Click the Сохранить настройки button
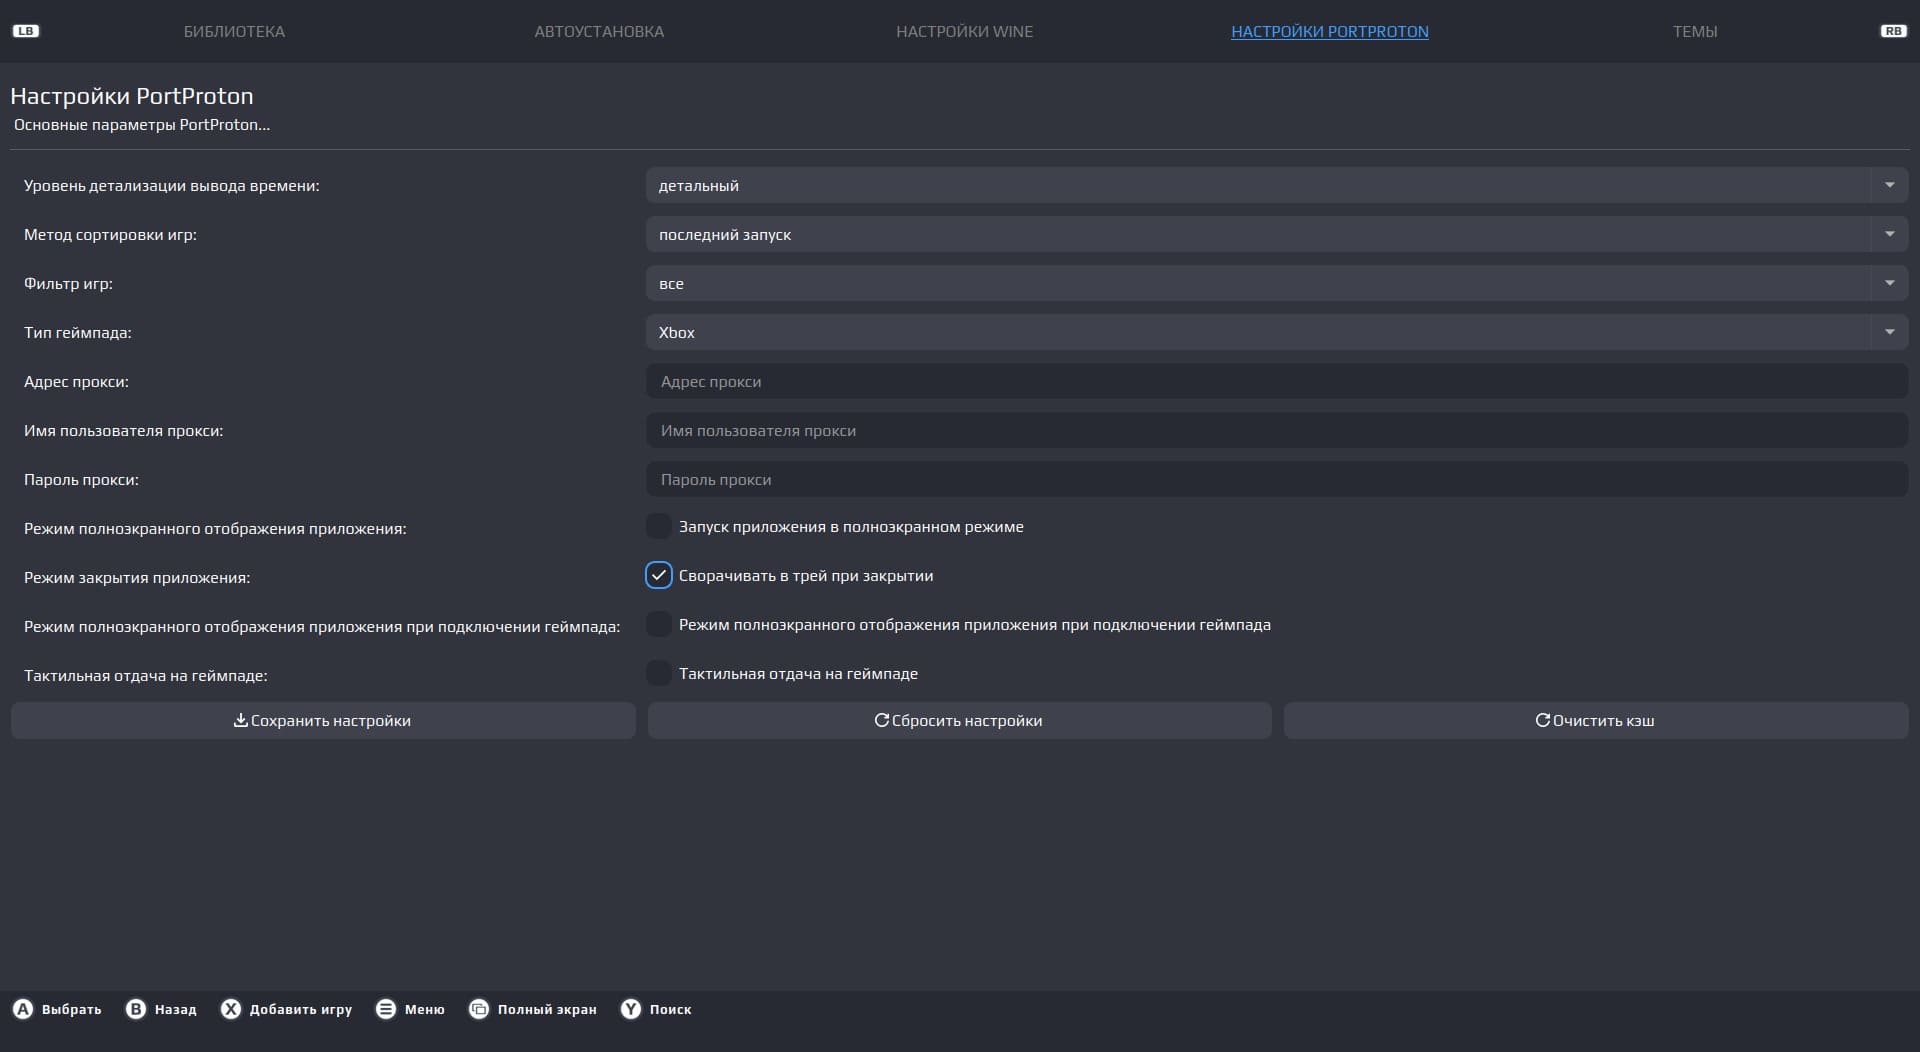1920x1052 pixels. (323, 721)
